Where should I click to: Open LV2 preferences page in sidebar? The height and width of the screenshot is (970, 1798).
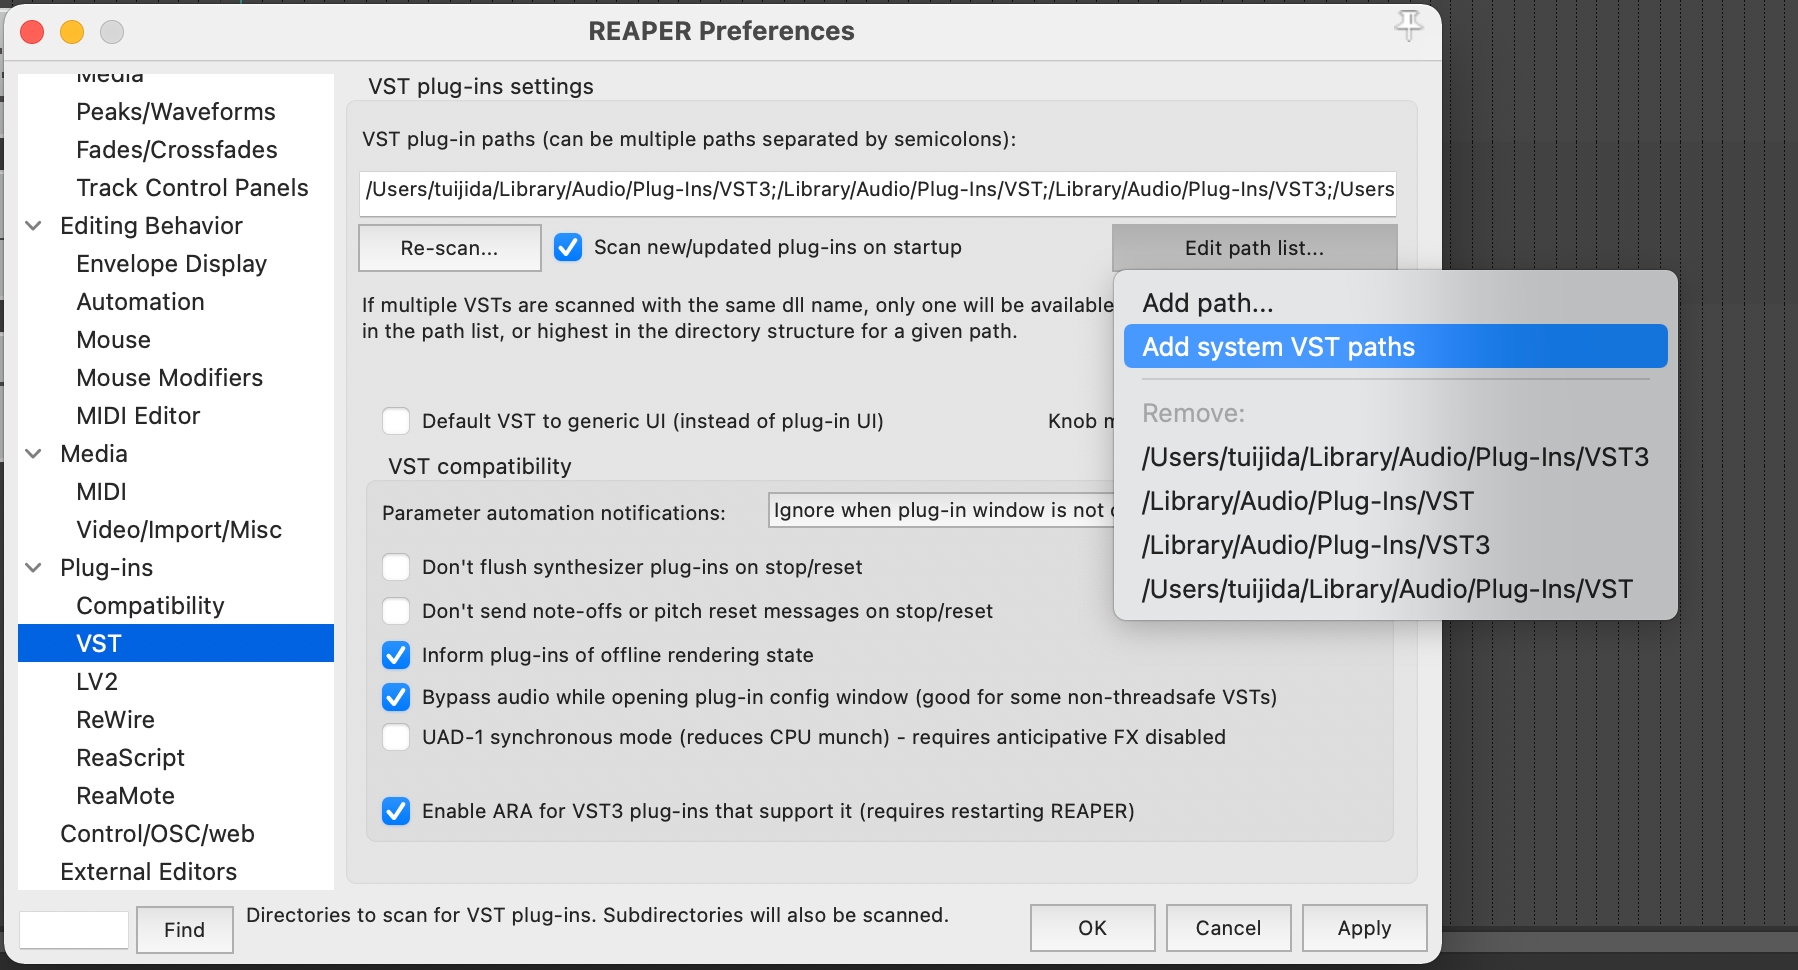97,682
